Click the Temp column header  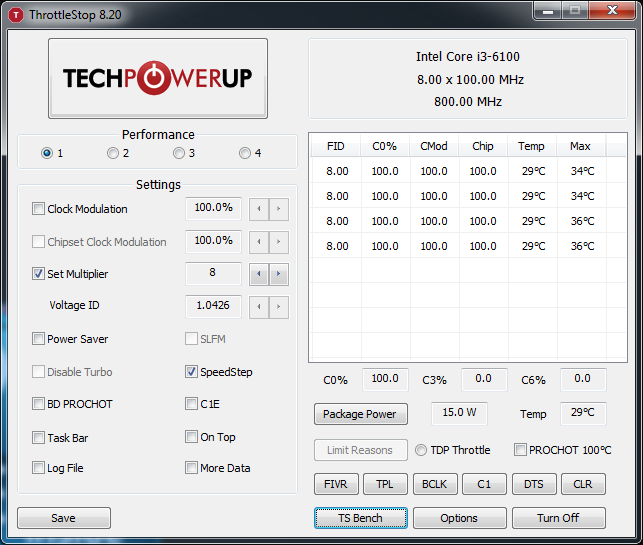click(x=531, y=146)
